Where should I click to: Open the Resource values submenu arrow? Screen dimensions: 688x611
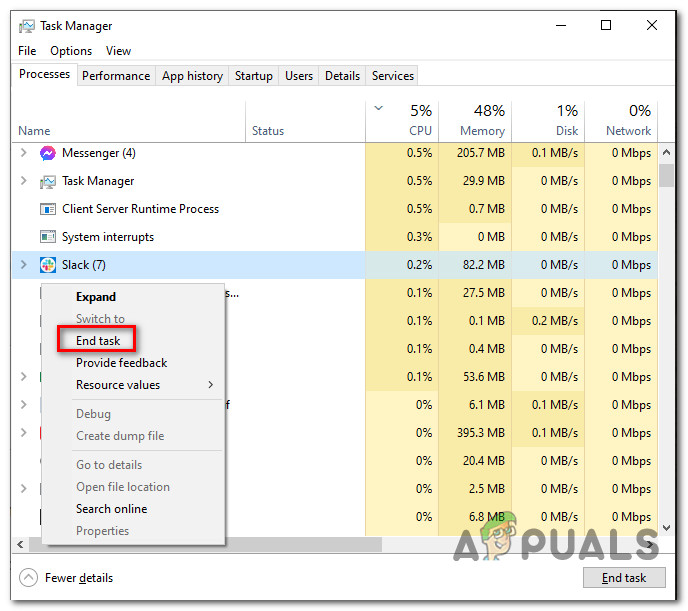click(x=211, y=385)
